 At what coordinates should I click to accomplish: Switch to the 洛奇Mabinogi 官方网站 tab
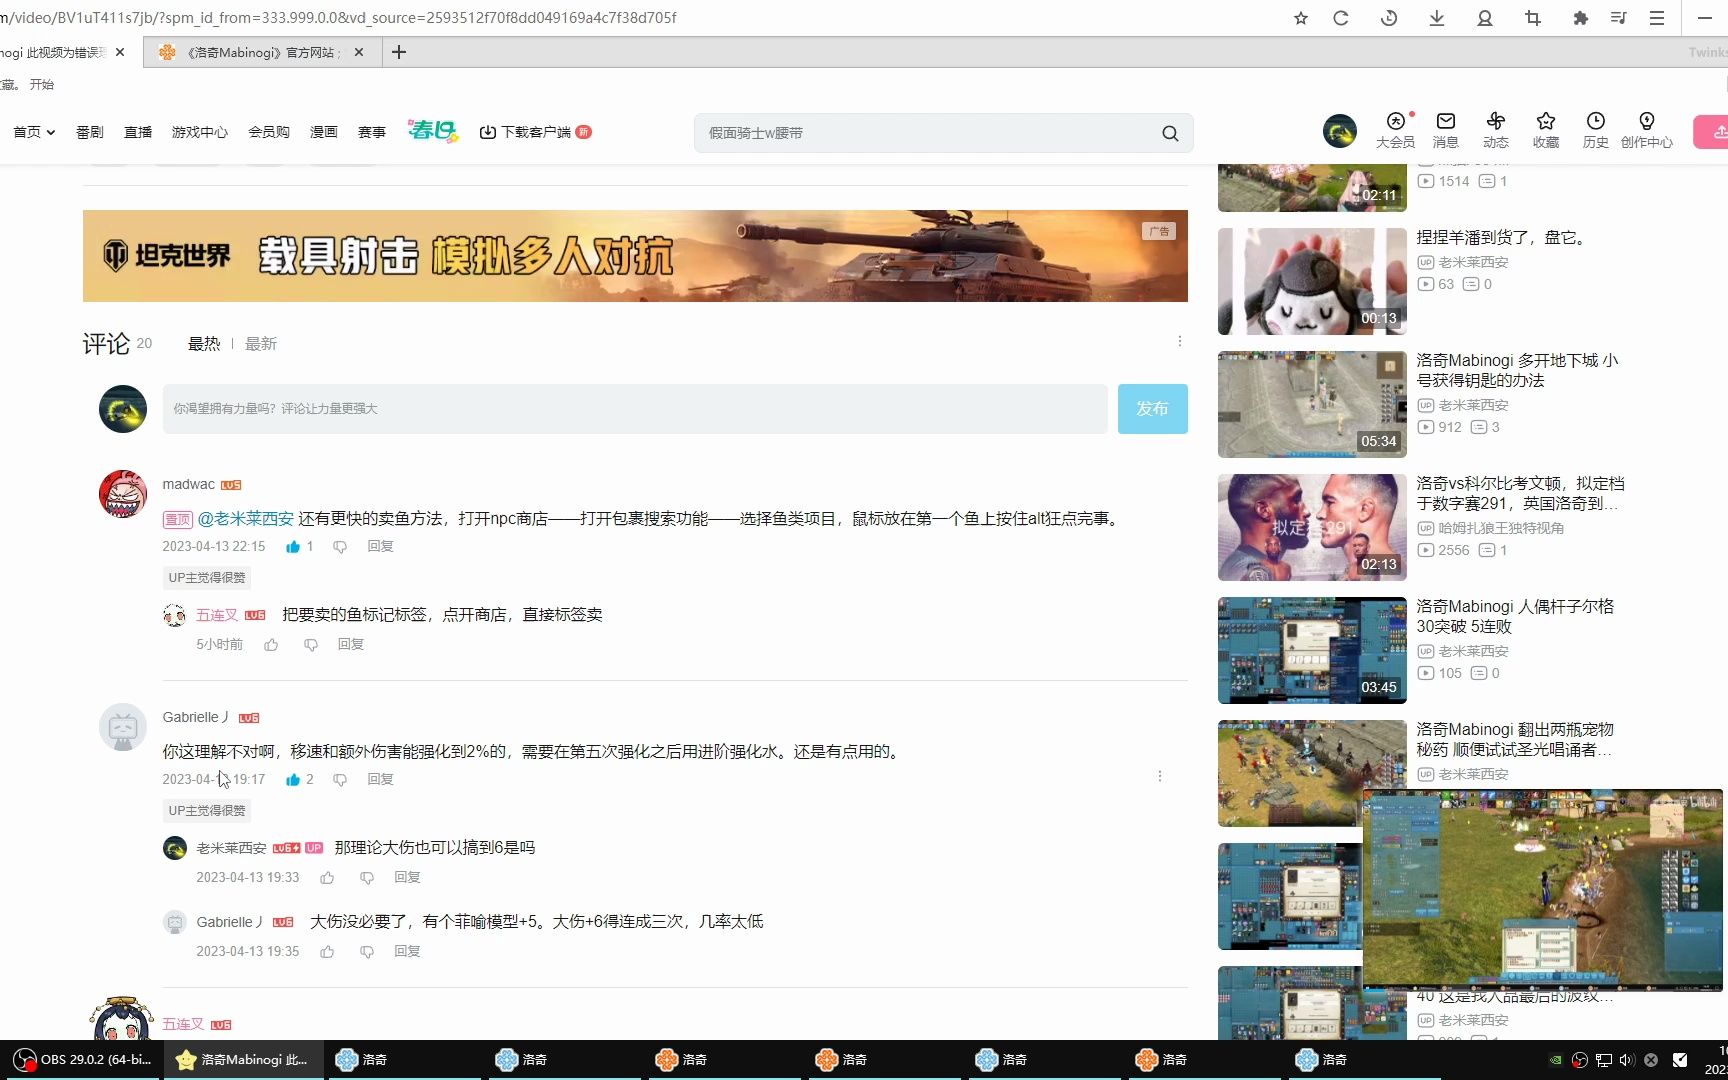[263, 52]
